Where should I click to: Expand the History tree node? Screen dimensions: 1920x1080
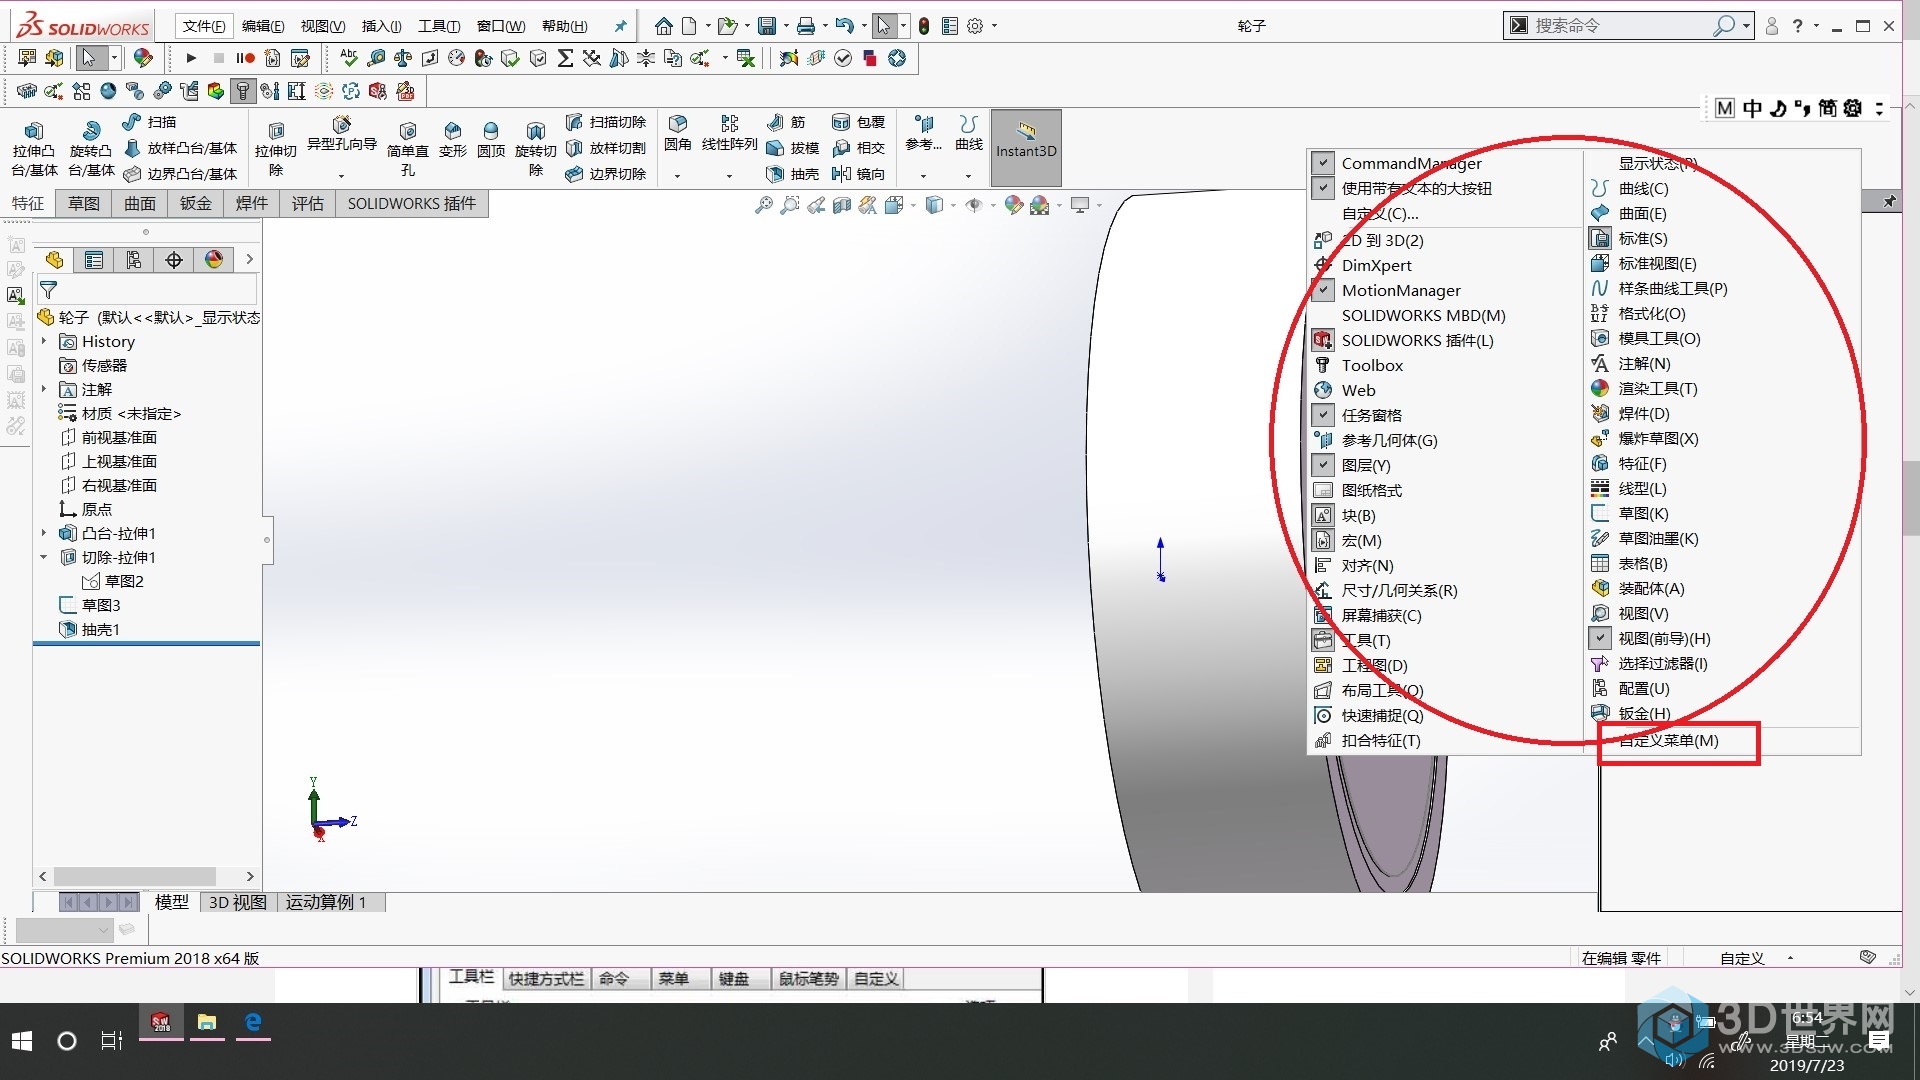click(x=43, y=341)
